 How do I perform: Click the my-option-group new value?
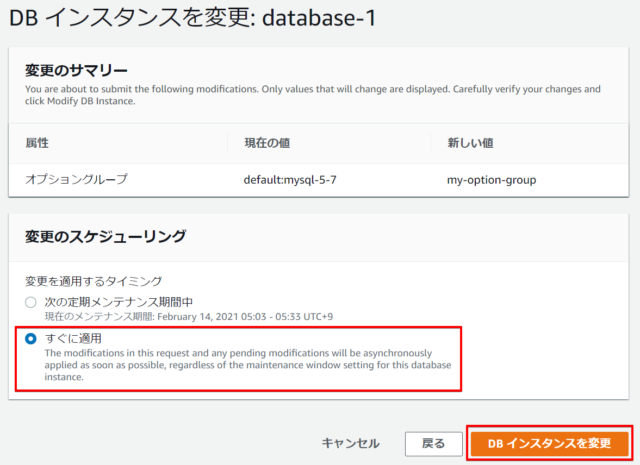tap(491, 180)
